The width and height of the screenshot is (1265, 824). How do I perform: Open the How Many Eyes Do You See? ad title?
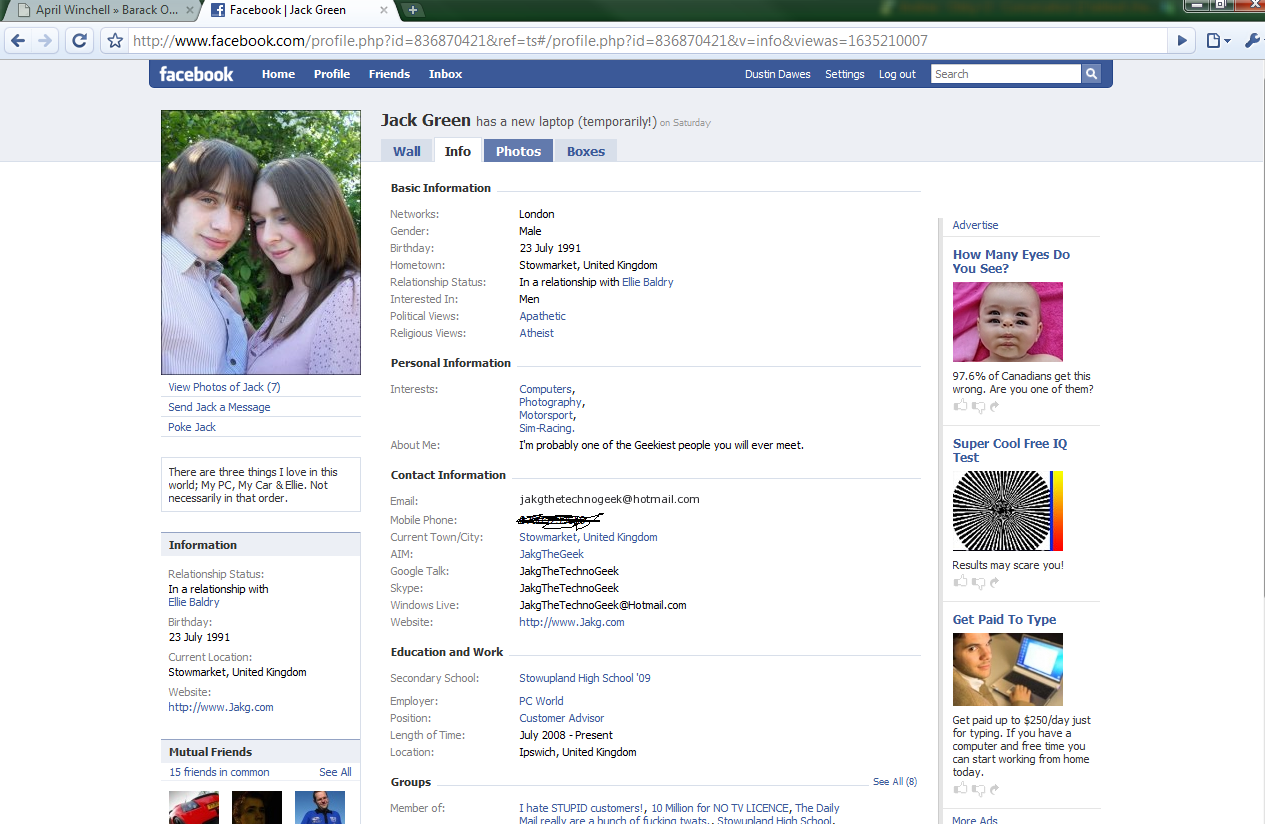tap(1011, 262)
